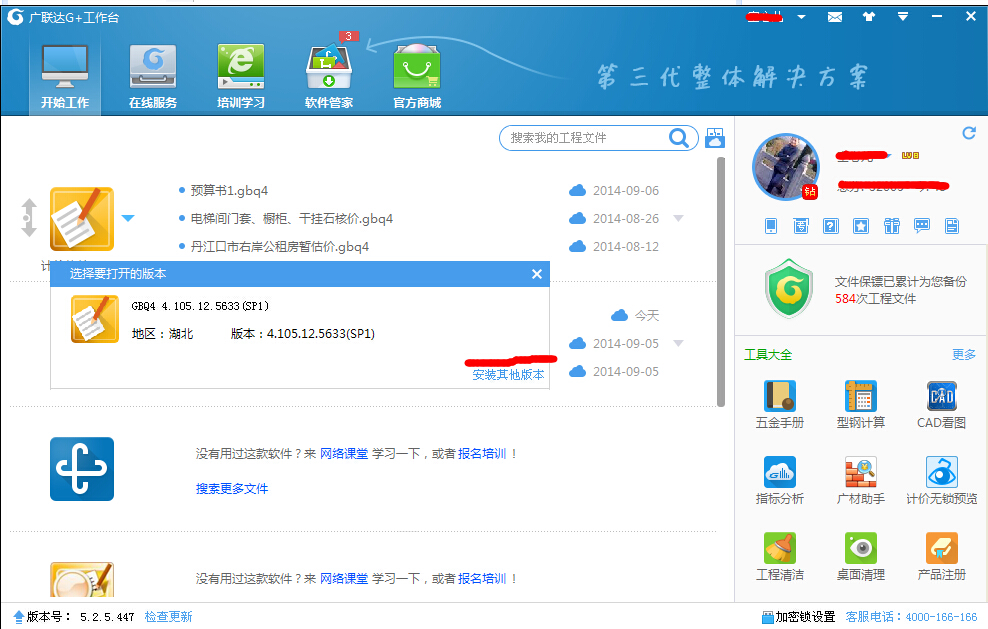Select GBQ4 4.105.12.5633(SP1) version entry

click(x=300, y=320)
